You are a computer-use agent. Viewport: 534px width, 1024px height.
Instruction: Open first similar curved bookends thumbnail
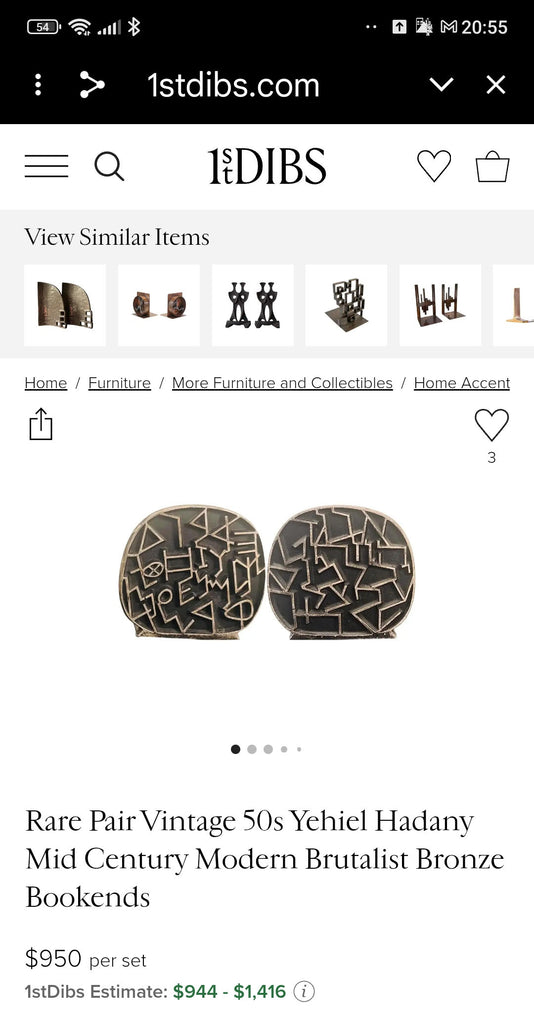(x=65, y=305)
